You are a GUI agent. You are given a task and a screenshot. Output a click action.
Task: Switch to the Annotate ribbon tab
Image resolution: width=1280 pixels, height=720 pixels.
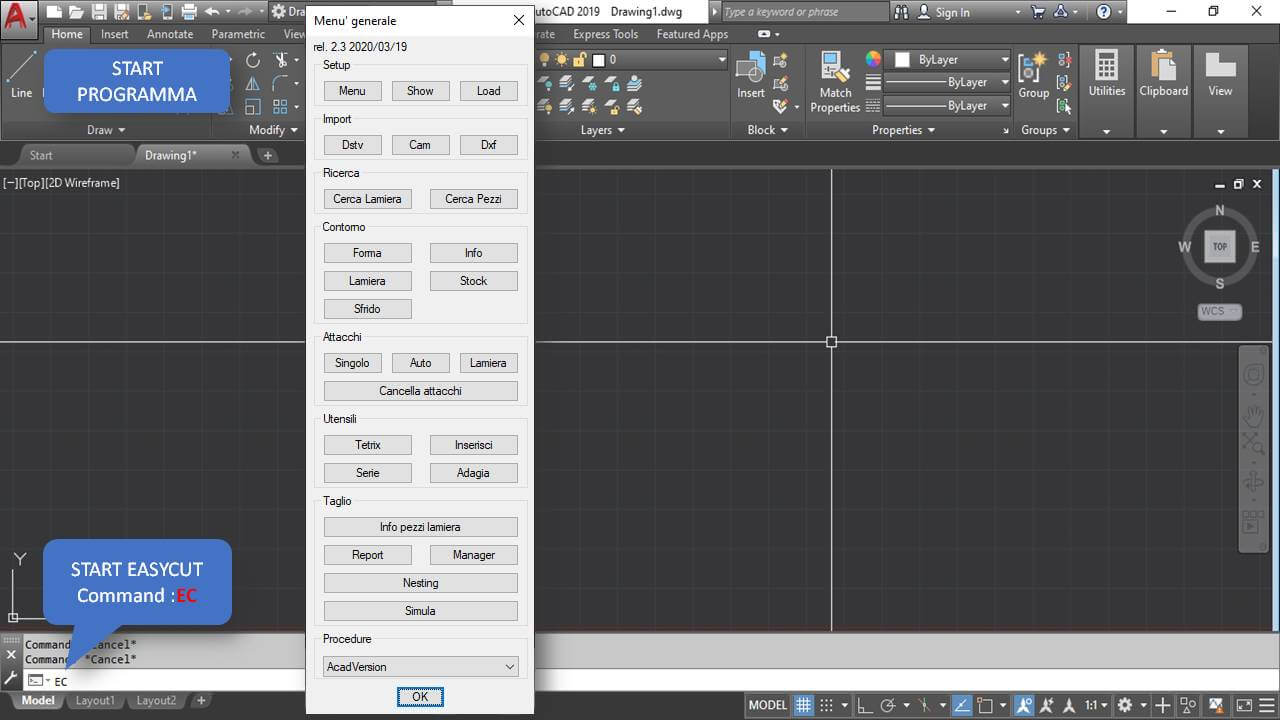[x=170, y=34]
